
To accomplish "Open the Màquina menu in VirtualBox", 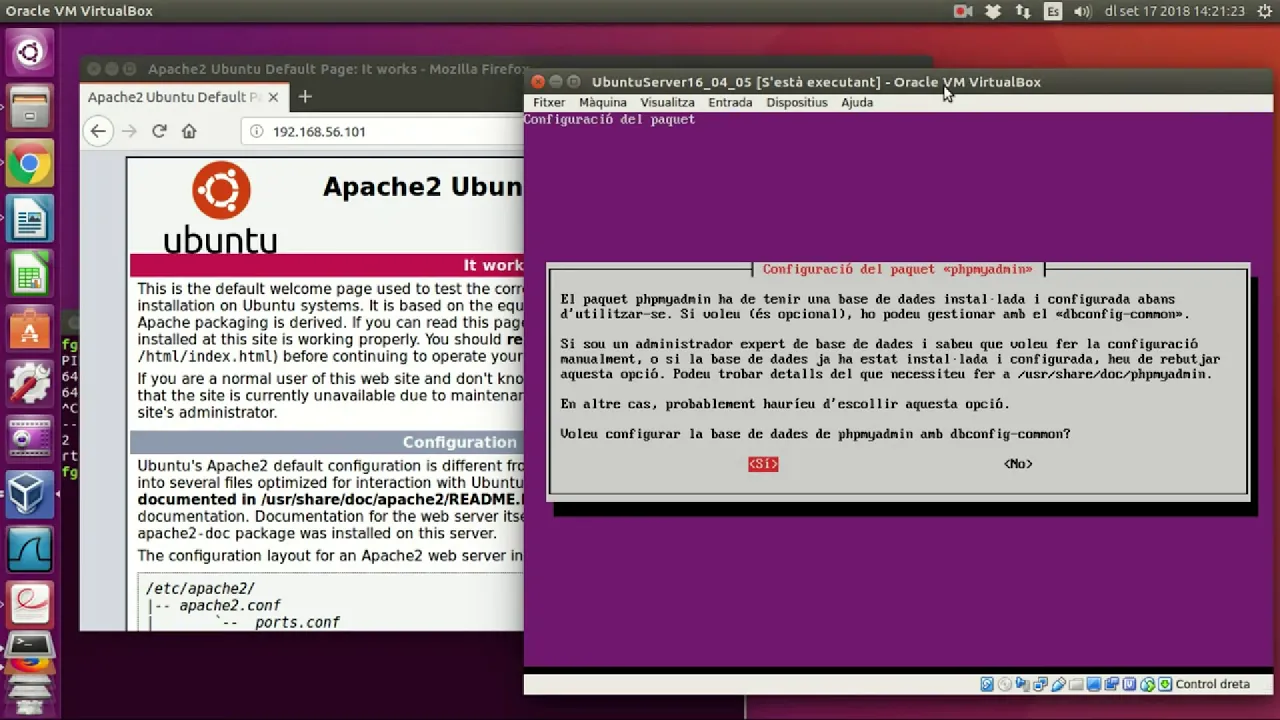I will 603,102.
